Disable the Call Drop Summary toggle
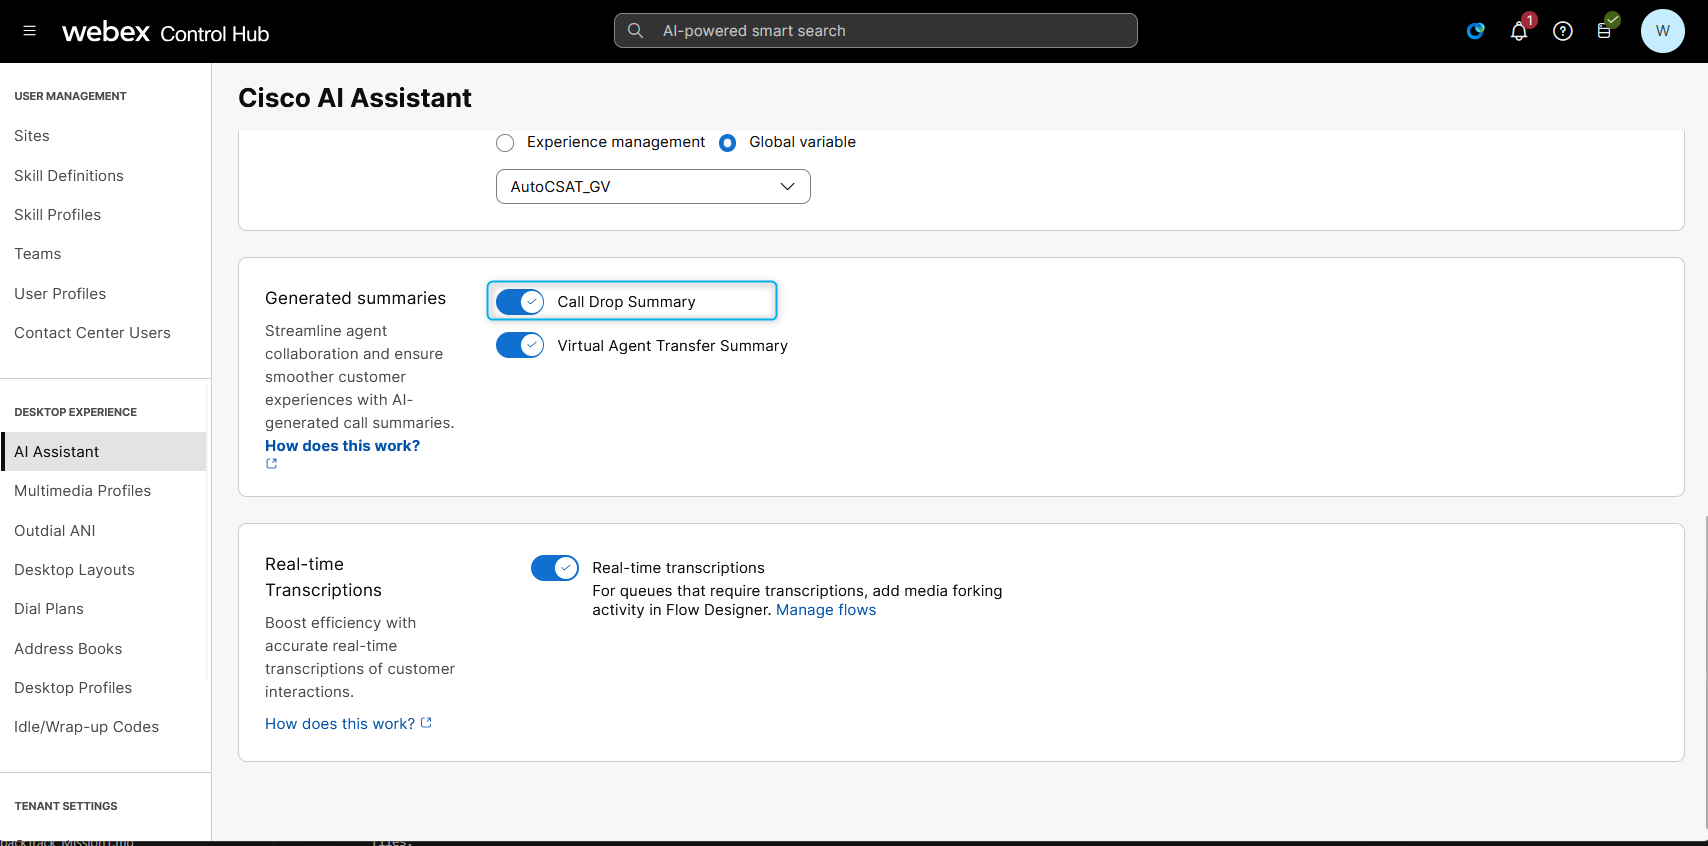1708x846 pixels. pos(520,302)
